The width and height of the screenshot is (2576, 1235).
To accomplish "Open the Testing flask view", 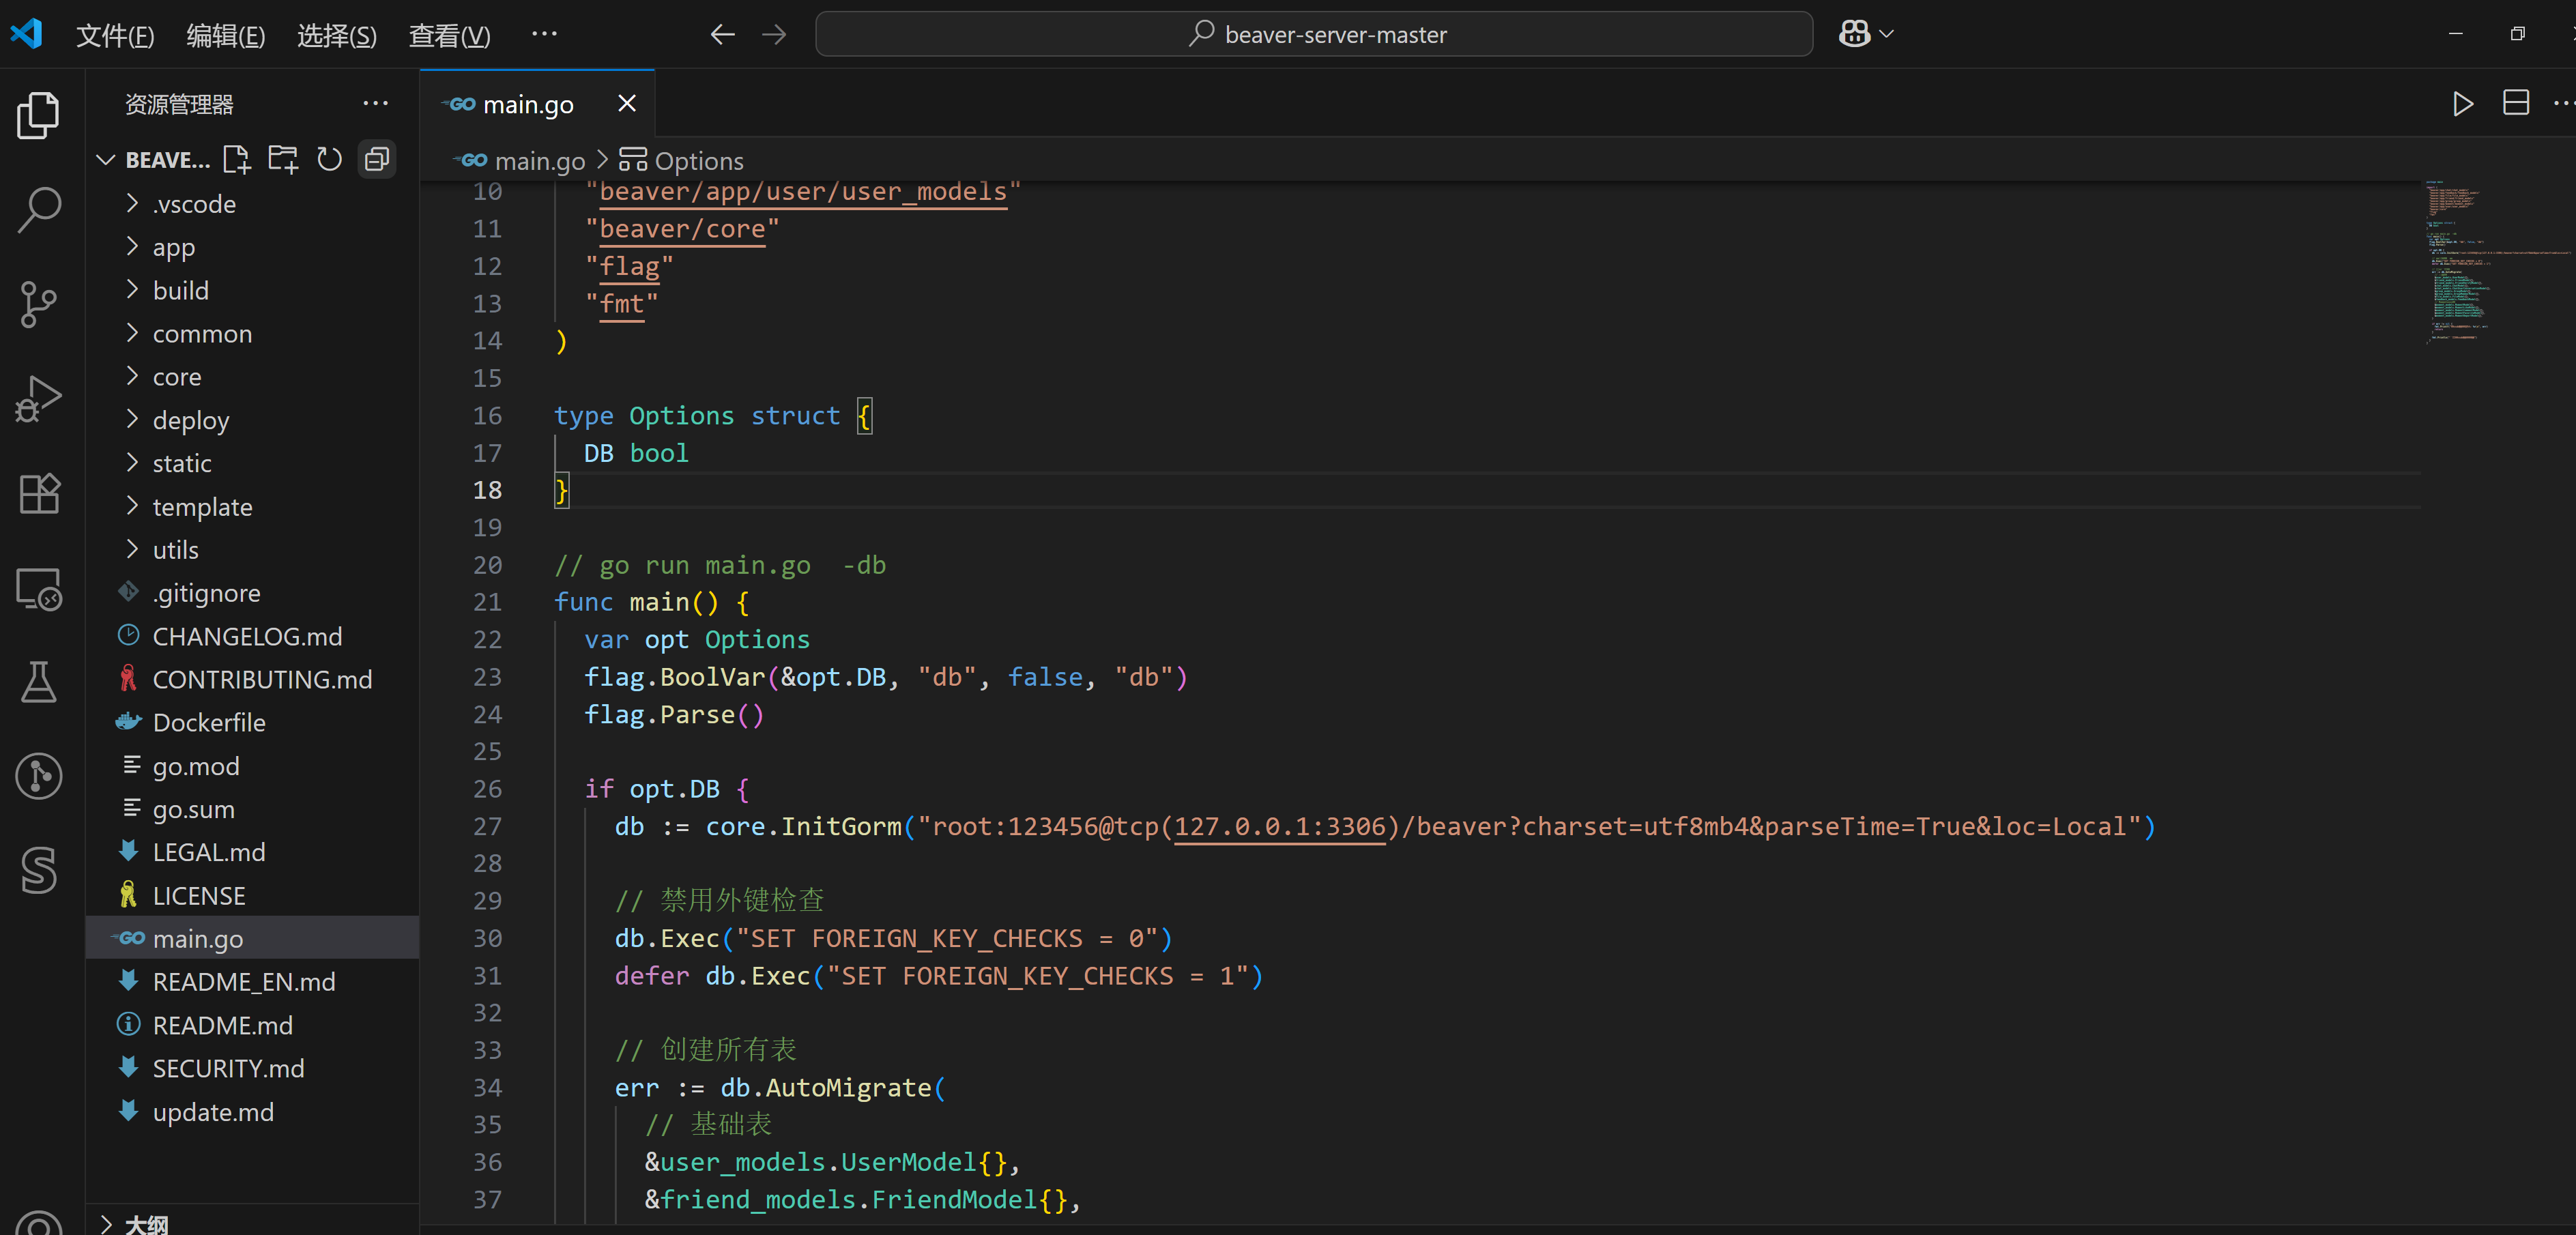I will (39, 682).
